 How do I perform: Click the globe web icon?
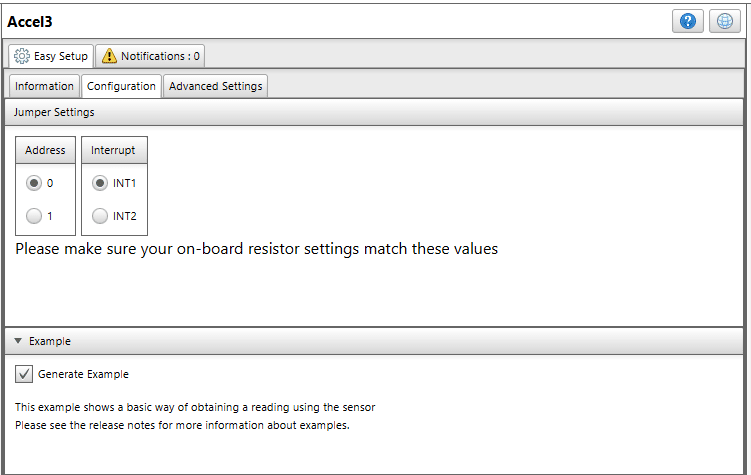pos(724,22)
